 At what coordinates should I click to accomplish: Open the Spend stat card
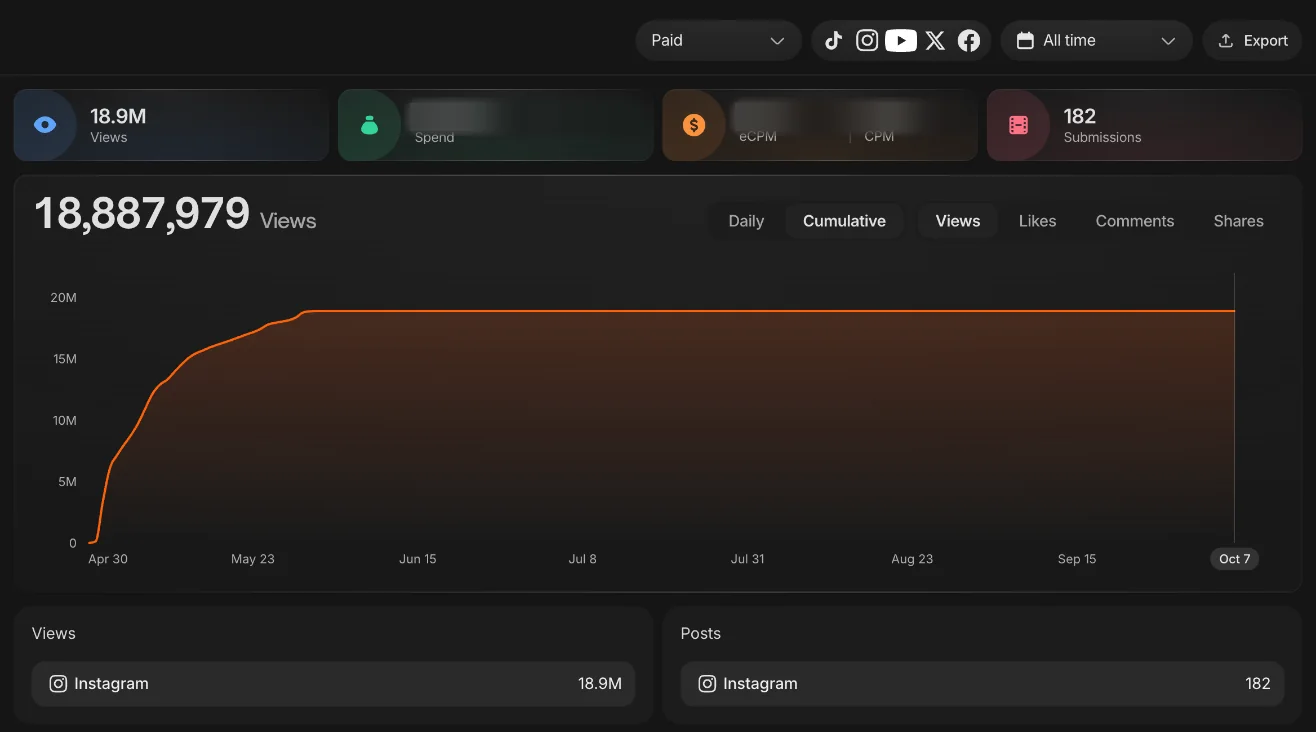[495, 125]
